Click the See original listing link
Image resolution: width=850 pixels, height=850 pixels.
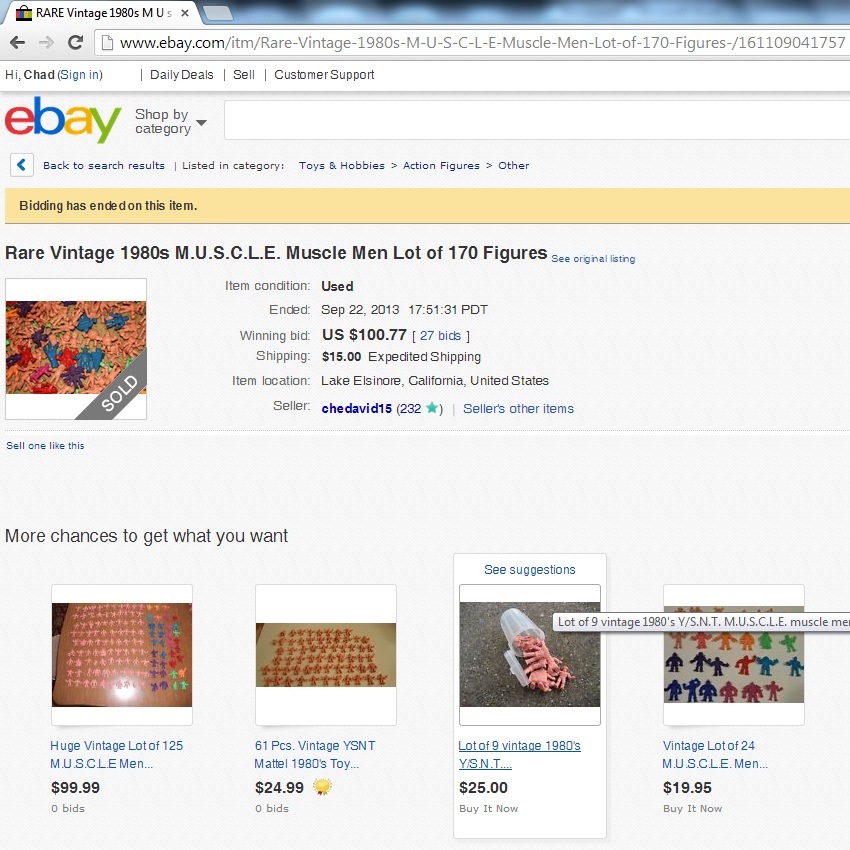point(593,259)
